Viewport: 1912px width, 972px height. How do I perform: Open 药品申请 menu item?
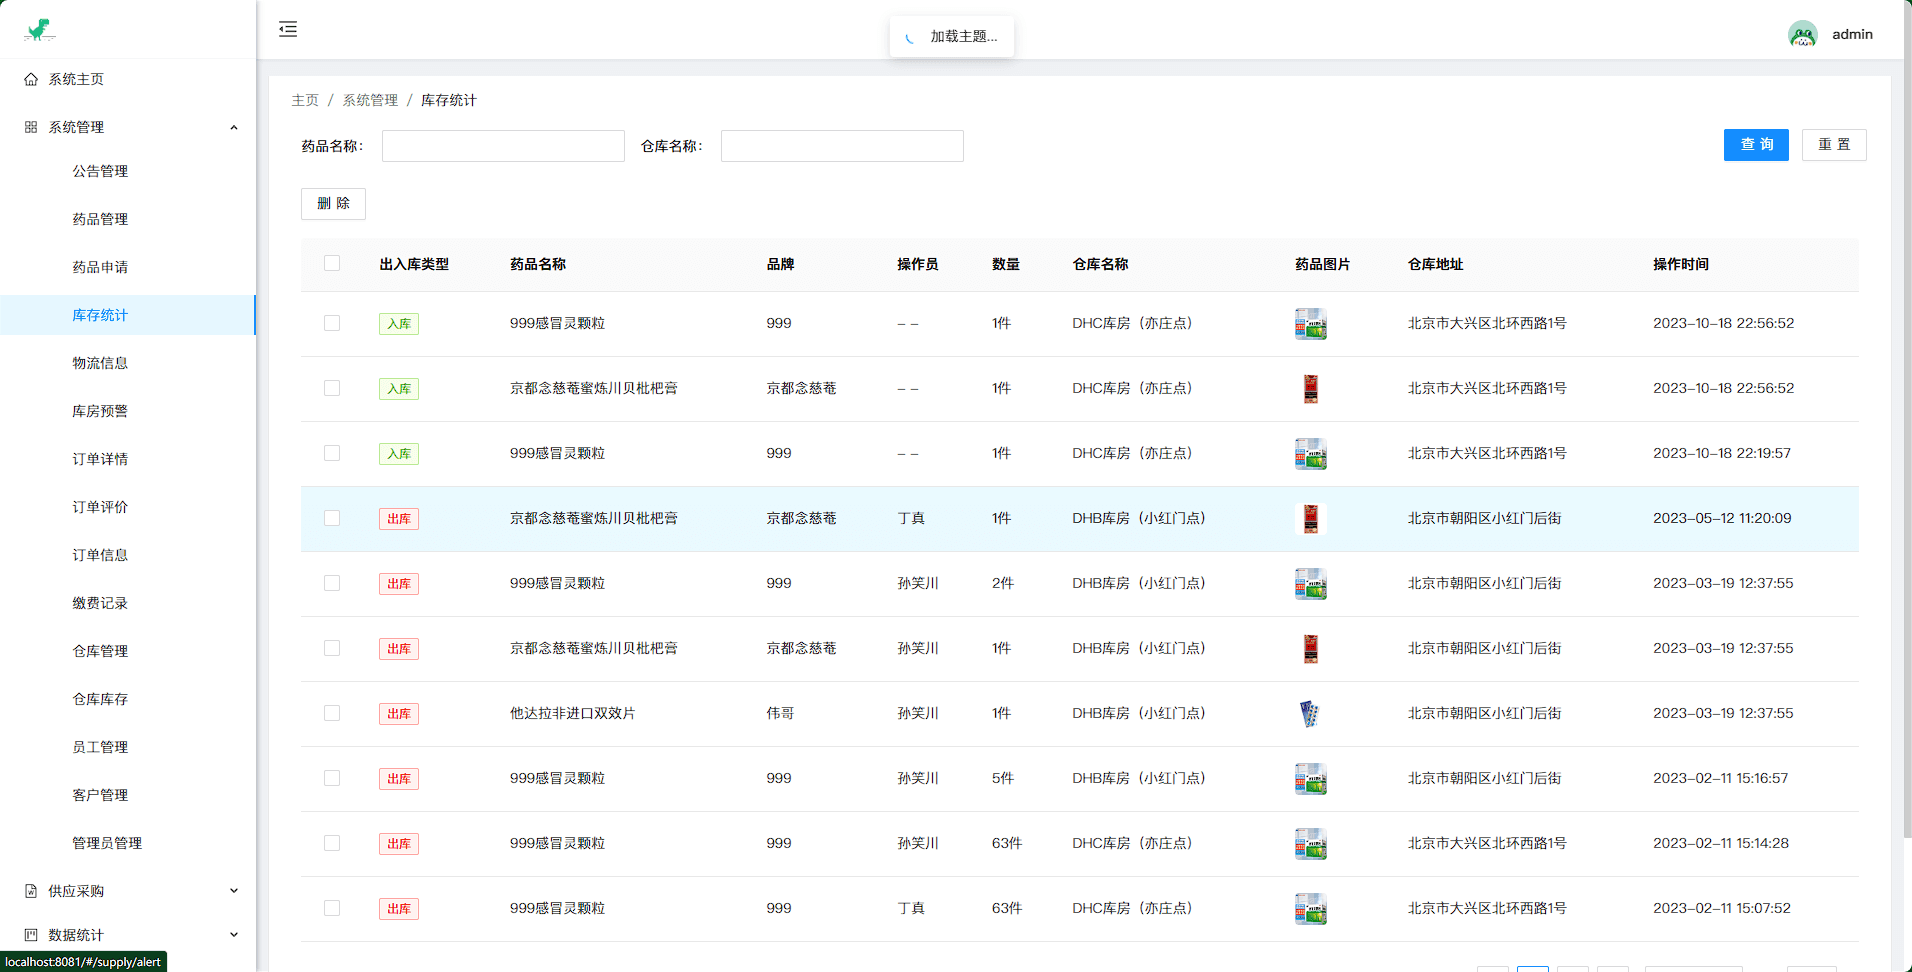tap(128, 267)
